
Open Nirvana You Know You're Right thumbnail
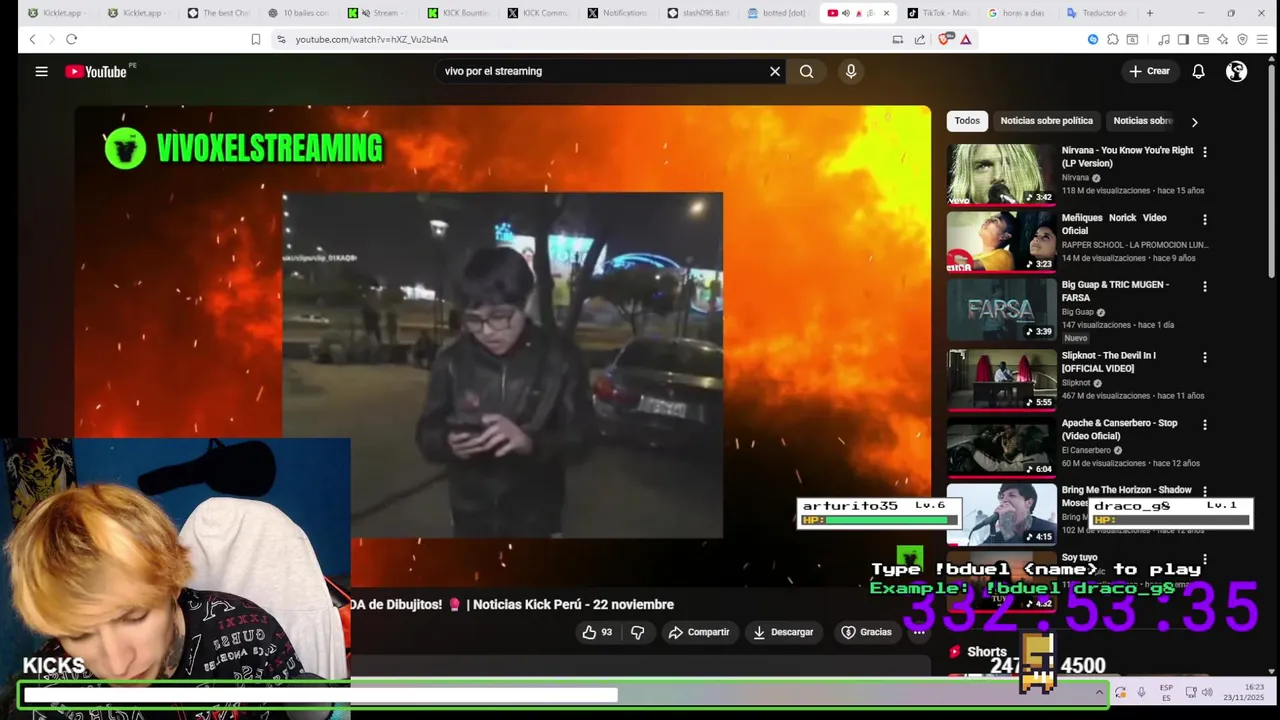tap(1001, 174)
